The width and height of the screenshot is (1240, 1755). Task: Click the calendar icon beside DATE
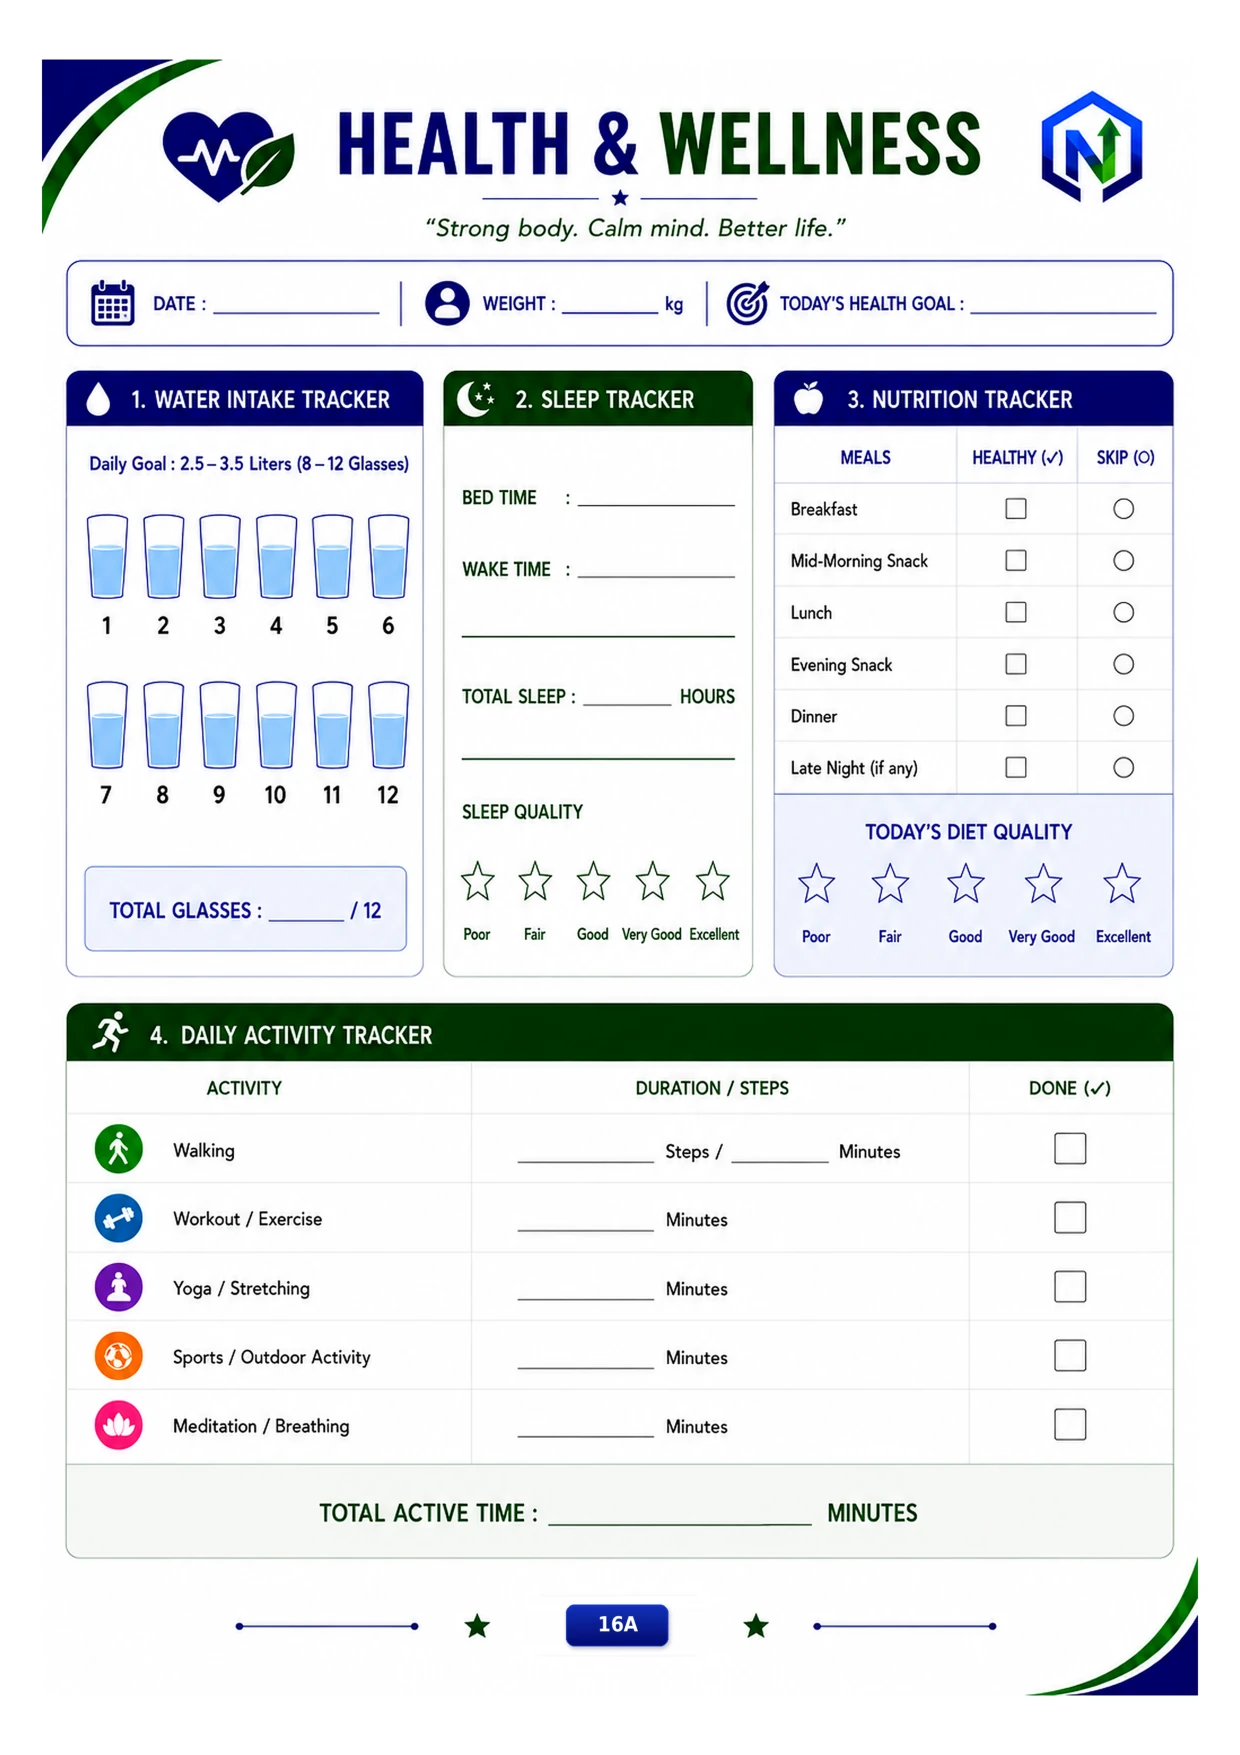112,303
